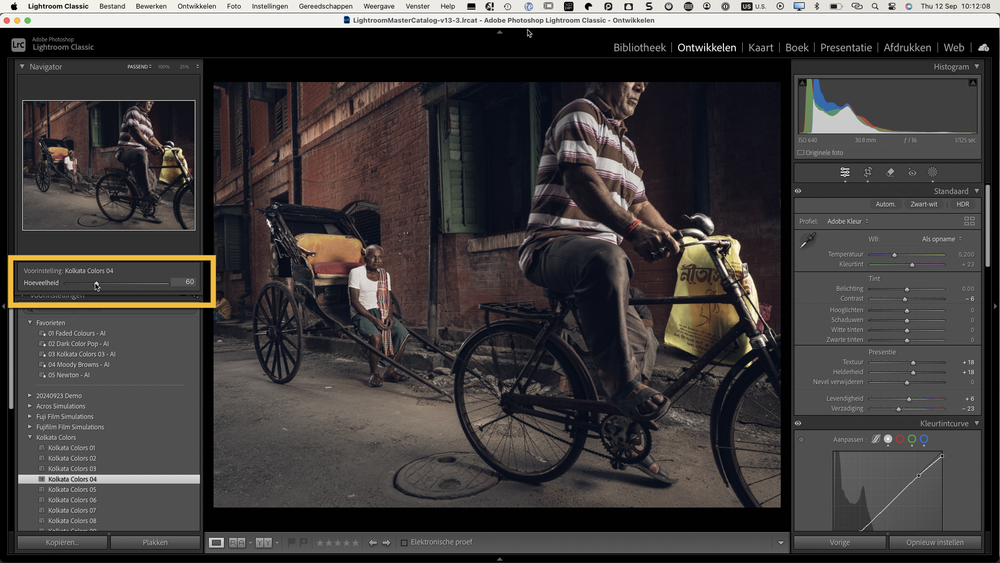Go to next photo arrow
The height and width of the screenshot is (563, 1000).
pyautogui.click(x=386, y=543)
